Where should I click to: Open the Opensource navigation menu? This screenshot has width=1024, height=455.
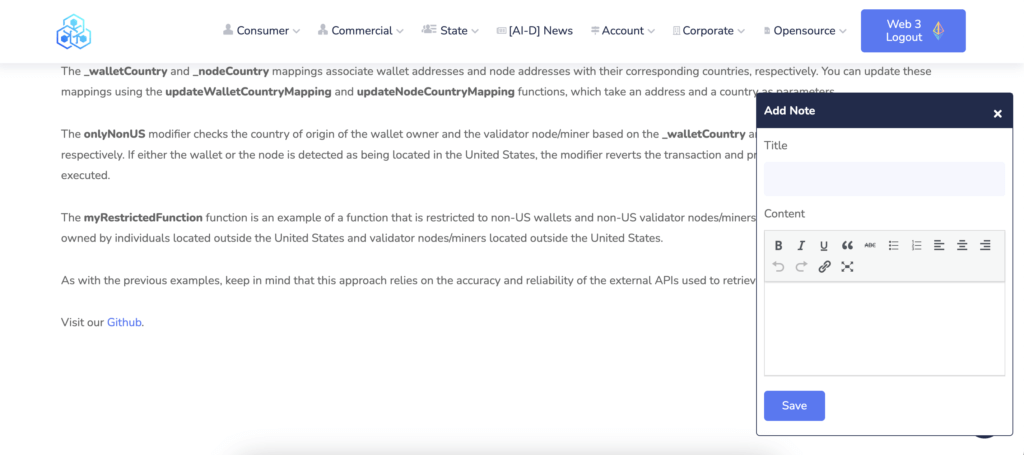tap(805, 31)
